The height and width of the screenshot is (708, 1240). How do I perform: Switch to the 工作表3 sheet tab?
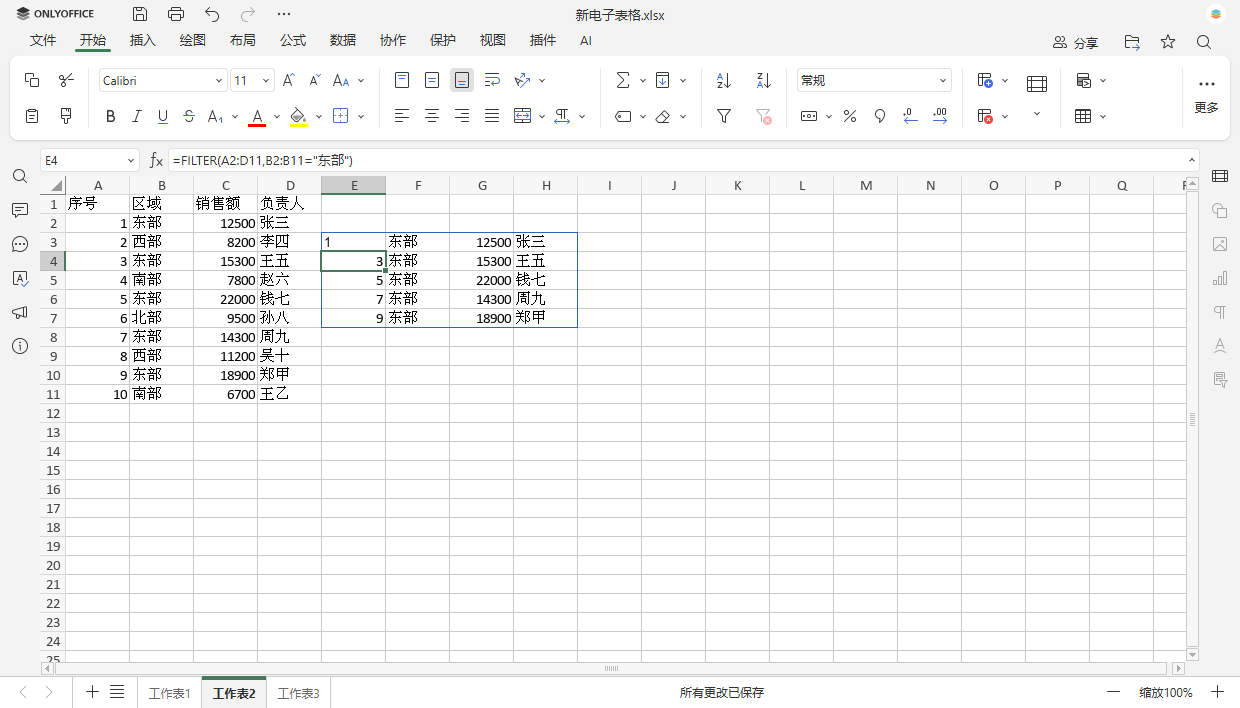tap(297, 691)
